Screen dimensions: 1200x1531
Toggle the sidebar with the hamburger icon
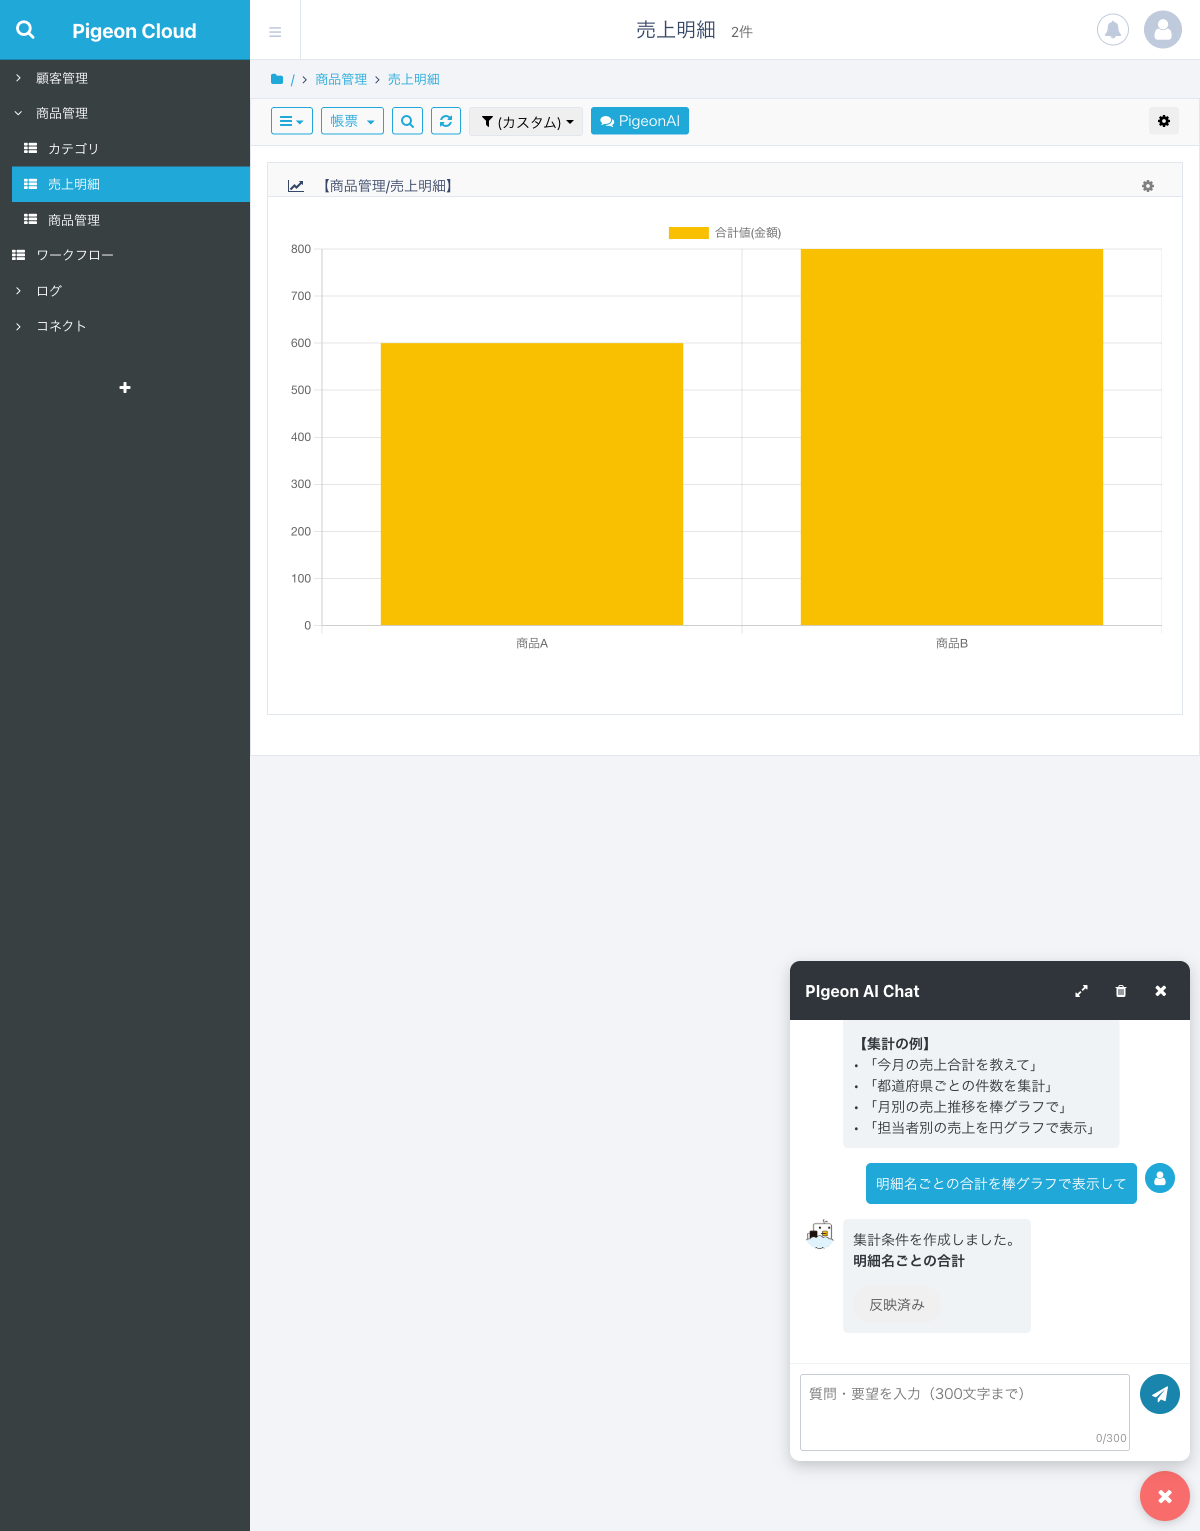tap(274, 31)
